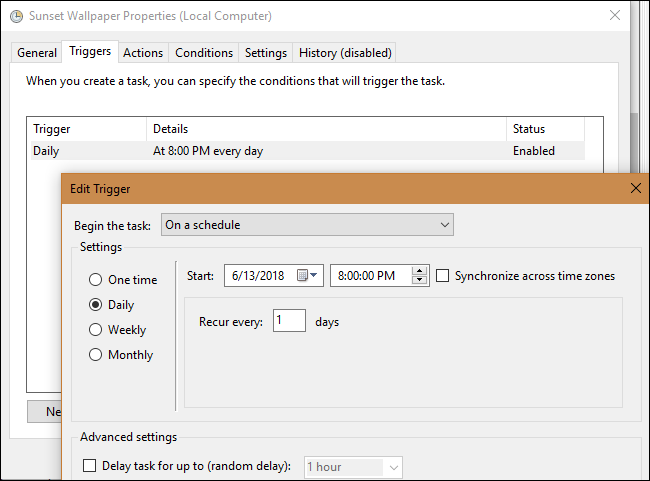Screen dimensions: 650x481
Task: Switch to the Actions tab
Action: pyautogui.click(x=143, y=53)
